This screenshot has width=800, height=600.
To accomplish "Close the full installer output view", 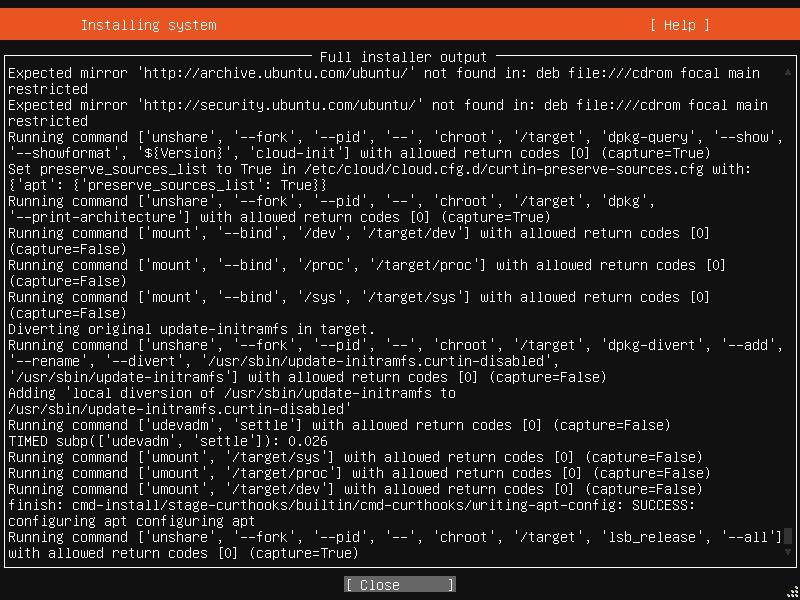I will coord(399,585).
